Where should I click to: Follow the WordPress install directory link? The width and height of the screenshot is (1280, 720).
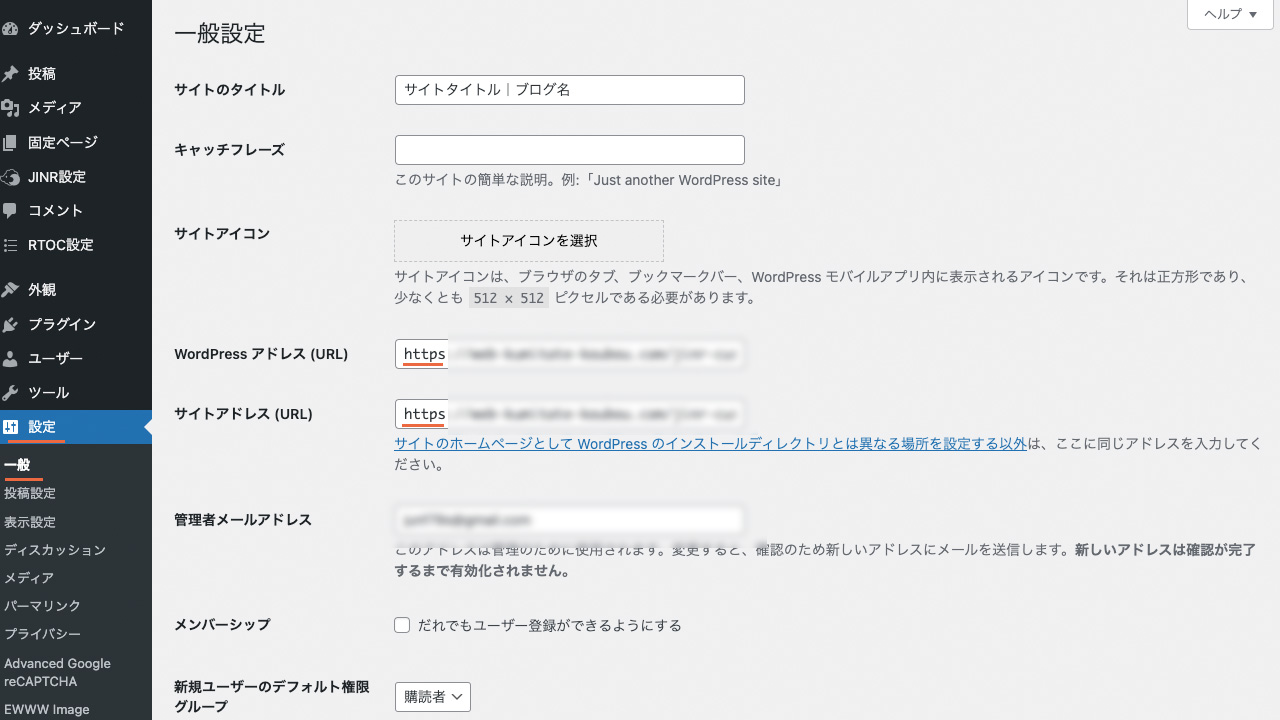point(710,444)
